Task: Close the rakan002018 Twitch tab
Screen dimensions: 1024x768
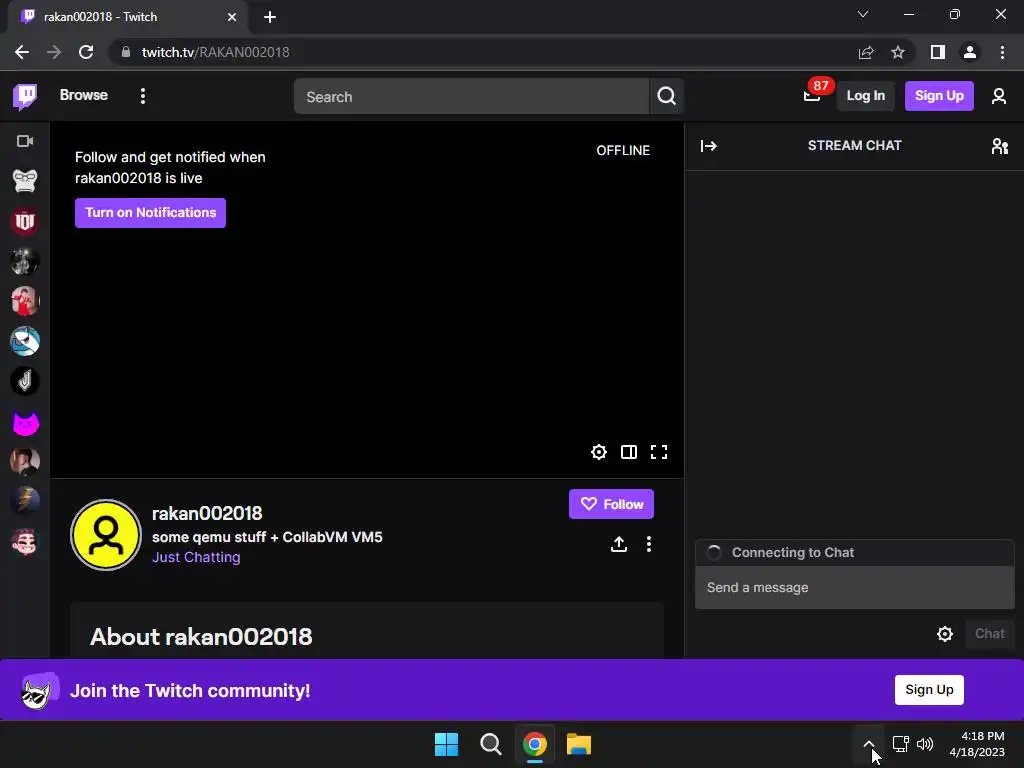Action: click(232, 17)
